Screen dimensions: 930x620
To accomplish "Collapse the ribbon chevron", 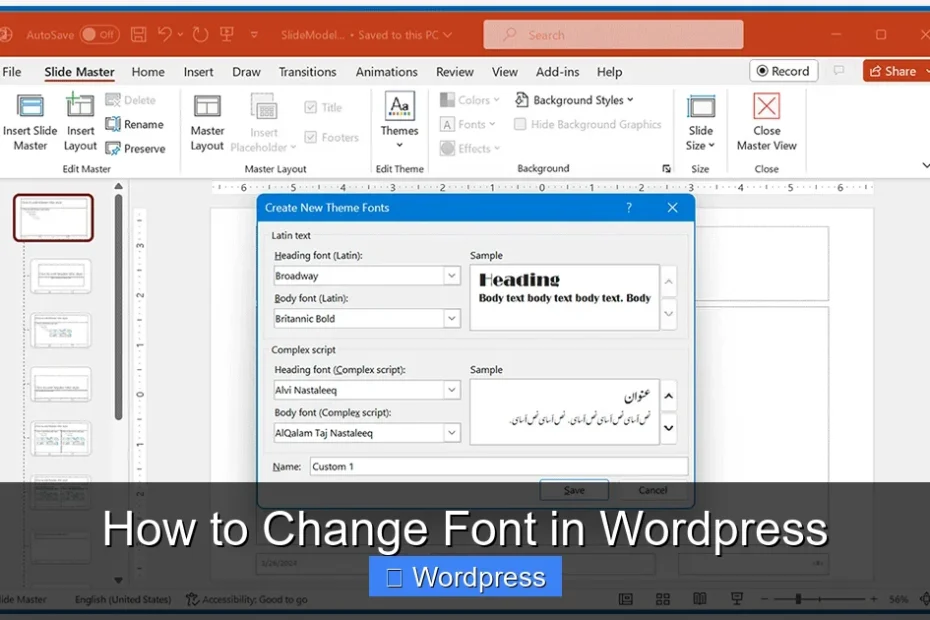I will click(x=925, y=165).
